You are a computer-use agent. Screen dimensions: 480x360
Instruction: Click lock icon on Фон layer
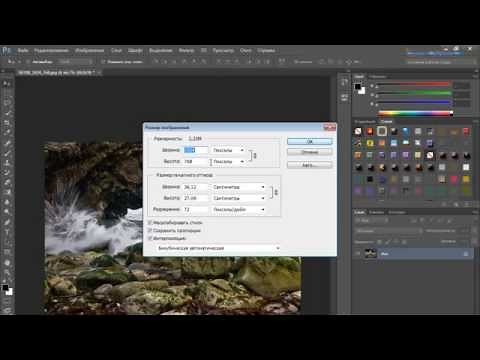tap(466, 254)
